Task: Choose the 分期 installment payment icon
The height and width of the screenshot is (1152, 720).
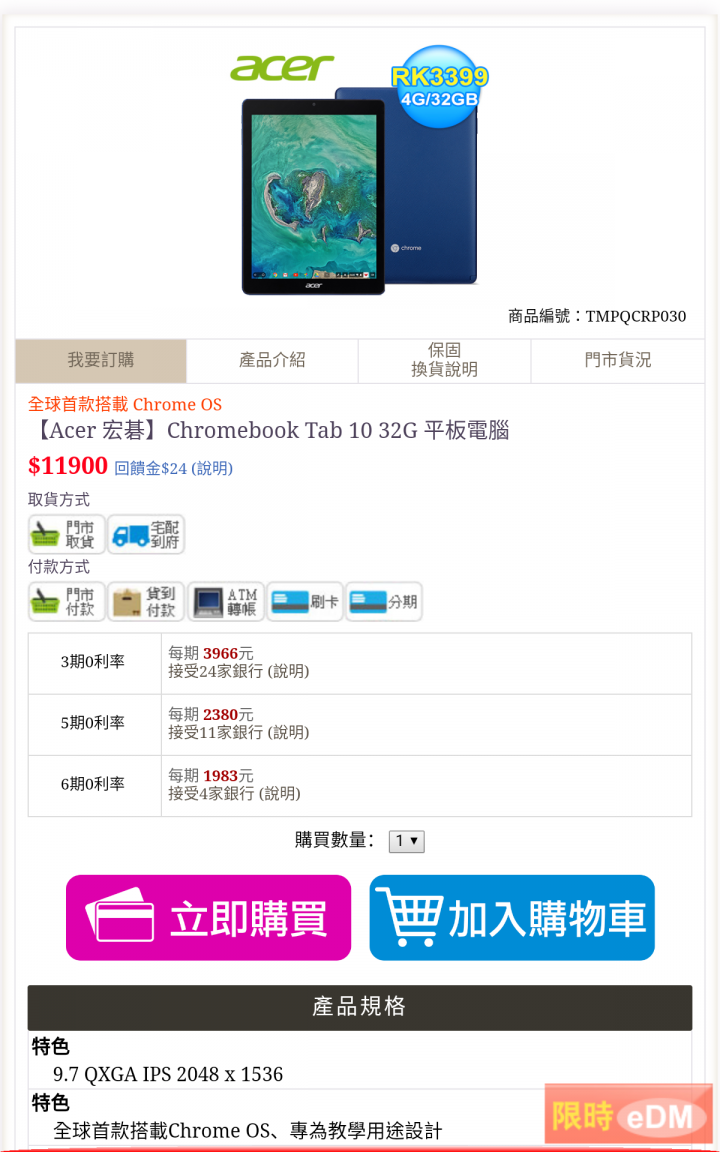Action: 384,602
